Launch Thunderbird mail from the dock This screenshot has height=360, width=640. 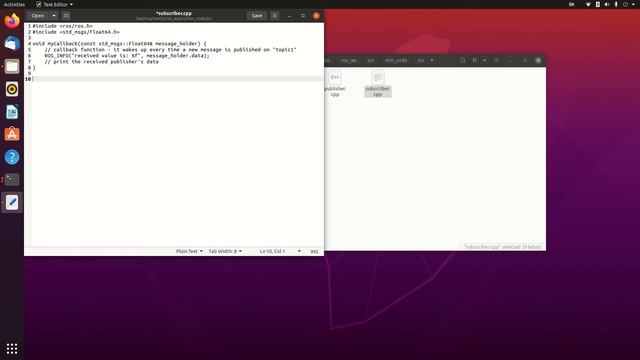12,43
